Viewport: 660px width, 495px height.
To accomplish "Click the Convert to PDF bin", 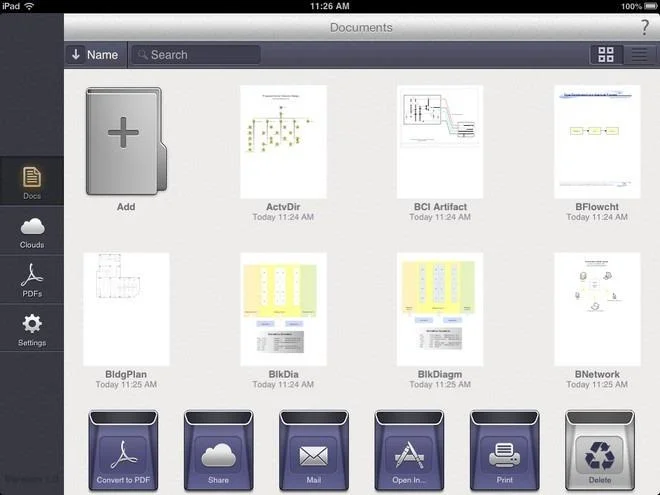I will [x=123, y=450].
